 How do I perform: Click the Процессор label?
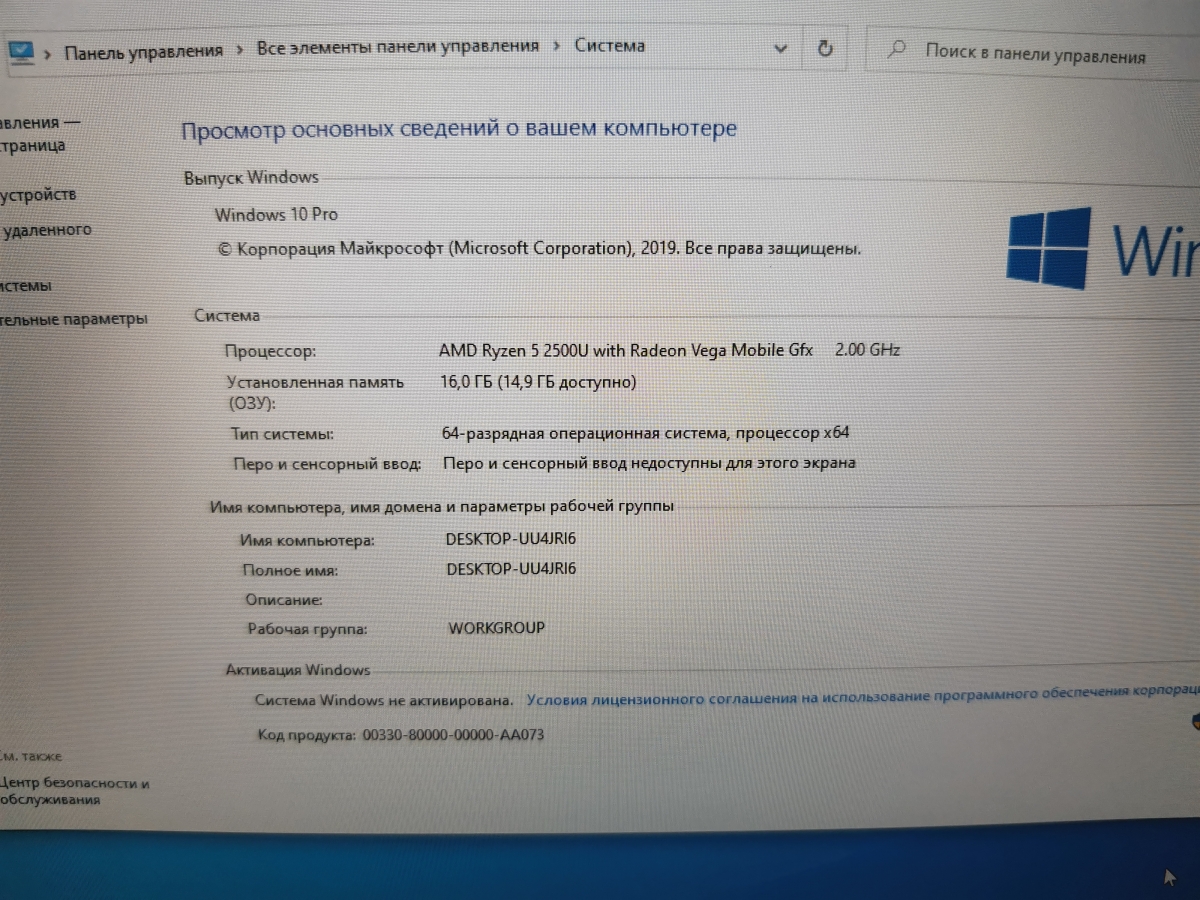pos(270,351)
